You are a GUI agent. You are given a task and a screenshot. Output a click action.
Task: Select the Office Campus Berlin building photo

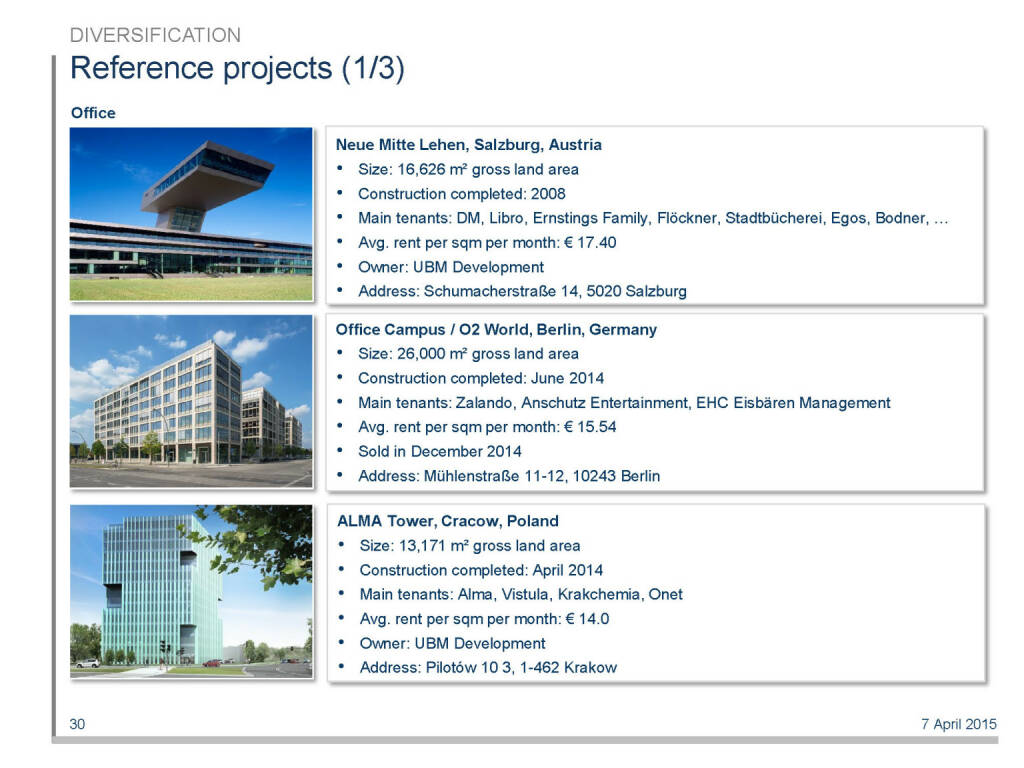click(x=191, y=401)
